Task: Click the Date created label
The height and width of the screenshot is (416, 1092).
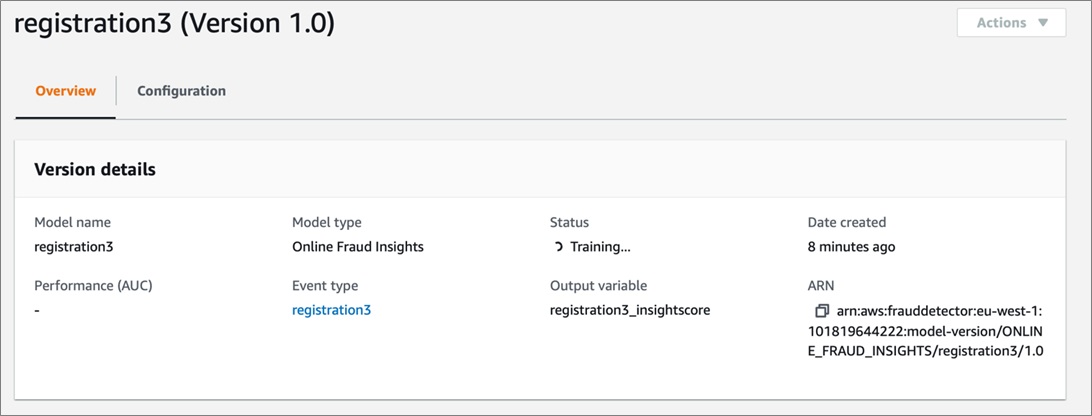Action: pyautogui.click(x=847, y=222)
